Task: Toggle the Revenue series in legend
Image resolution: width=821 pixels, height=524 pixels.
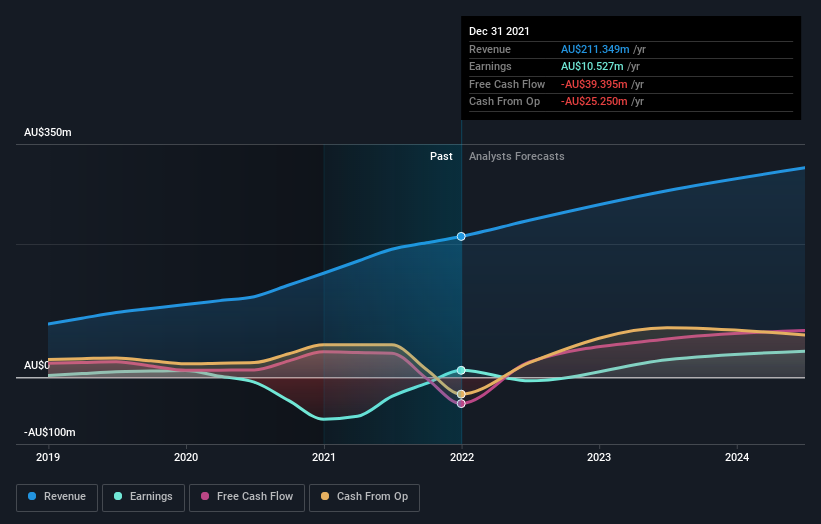Action: coord(57,497)
